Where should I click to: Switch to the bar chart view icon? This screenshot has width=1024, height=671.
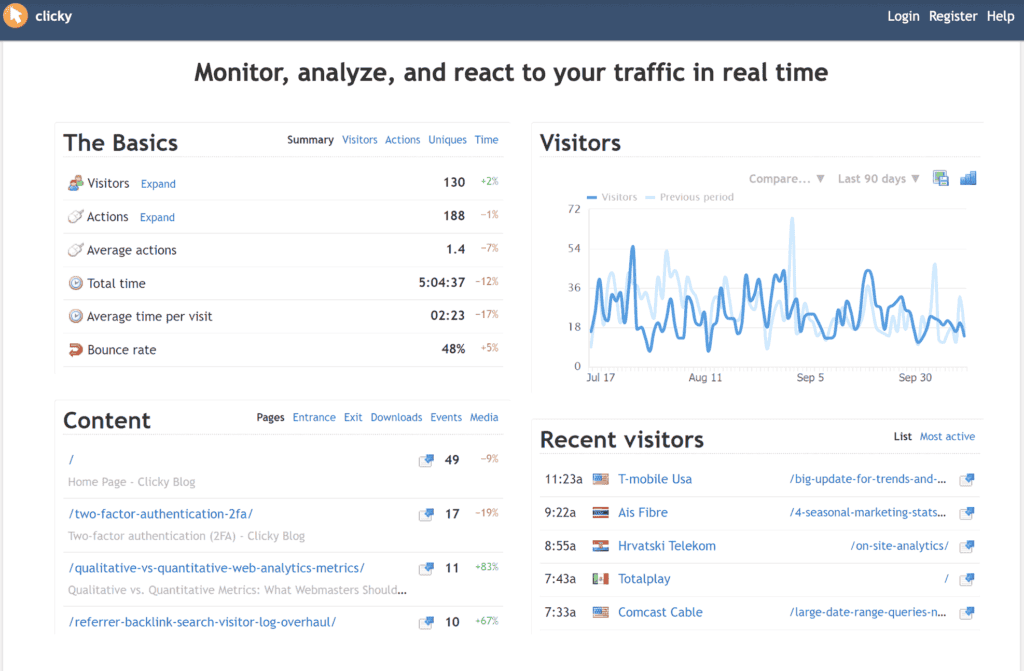[x=967, y=177]
